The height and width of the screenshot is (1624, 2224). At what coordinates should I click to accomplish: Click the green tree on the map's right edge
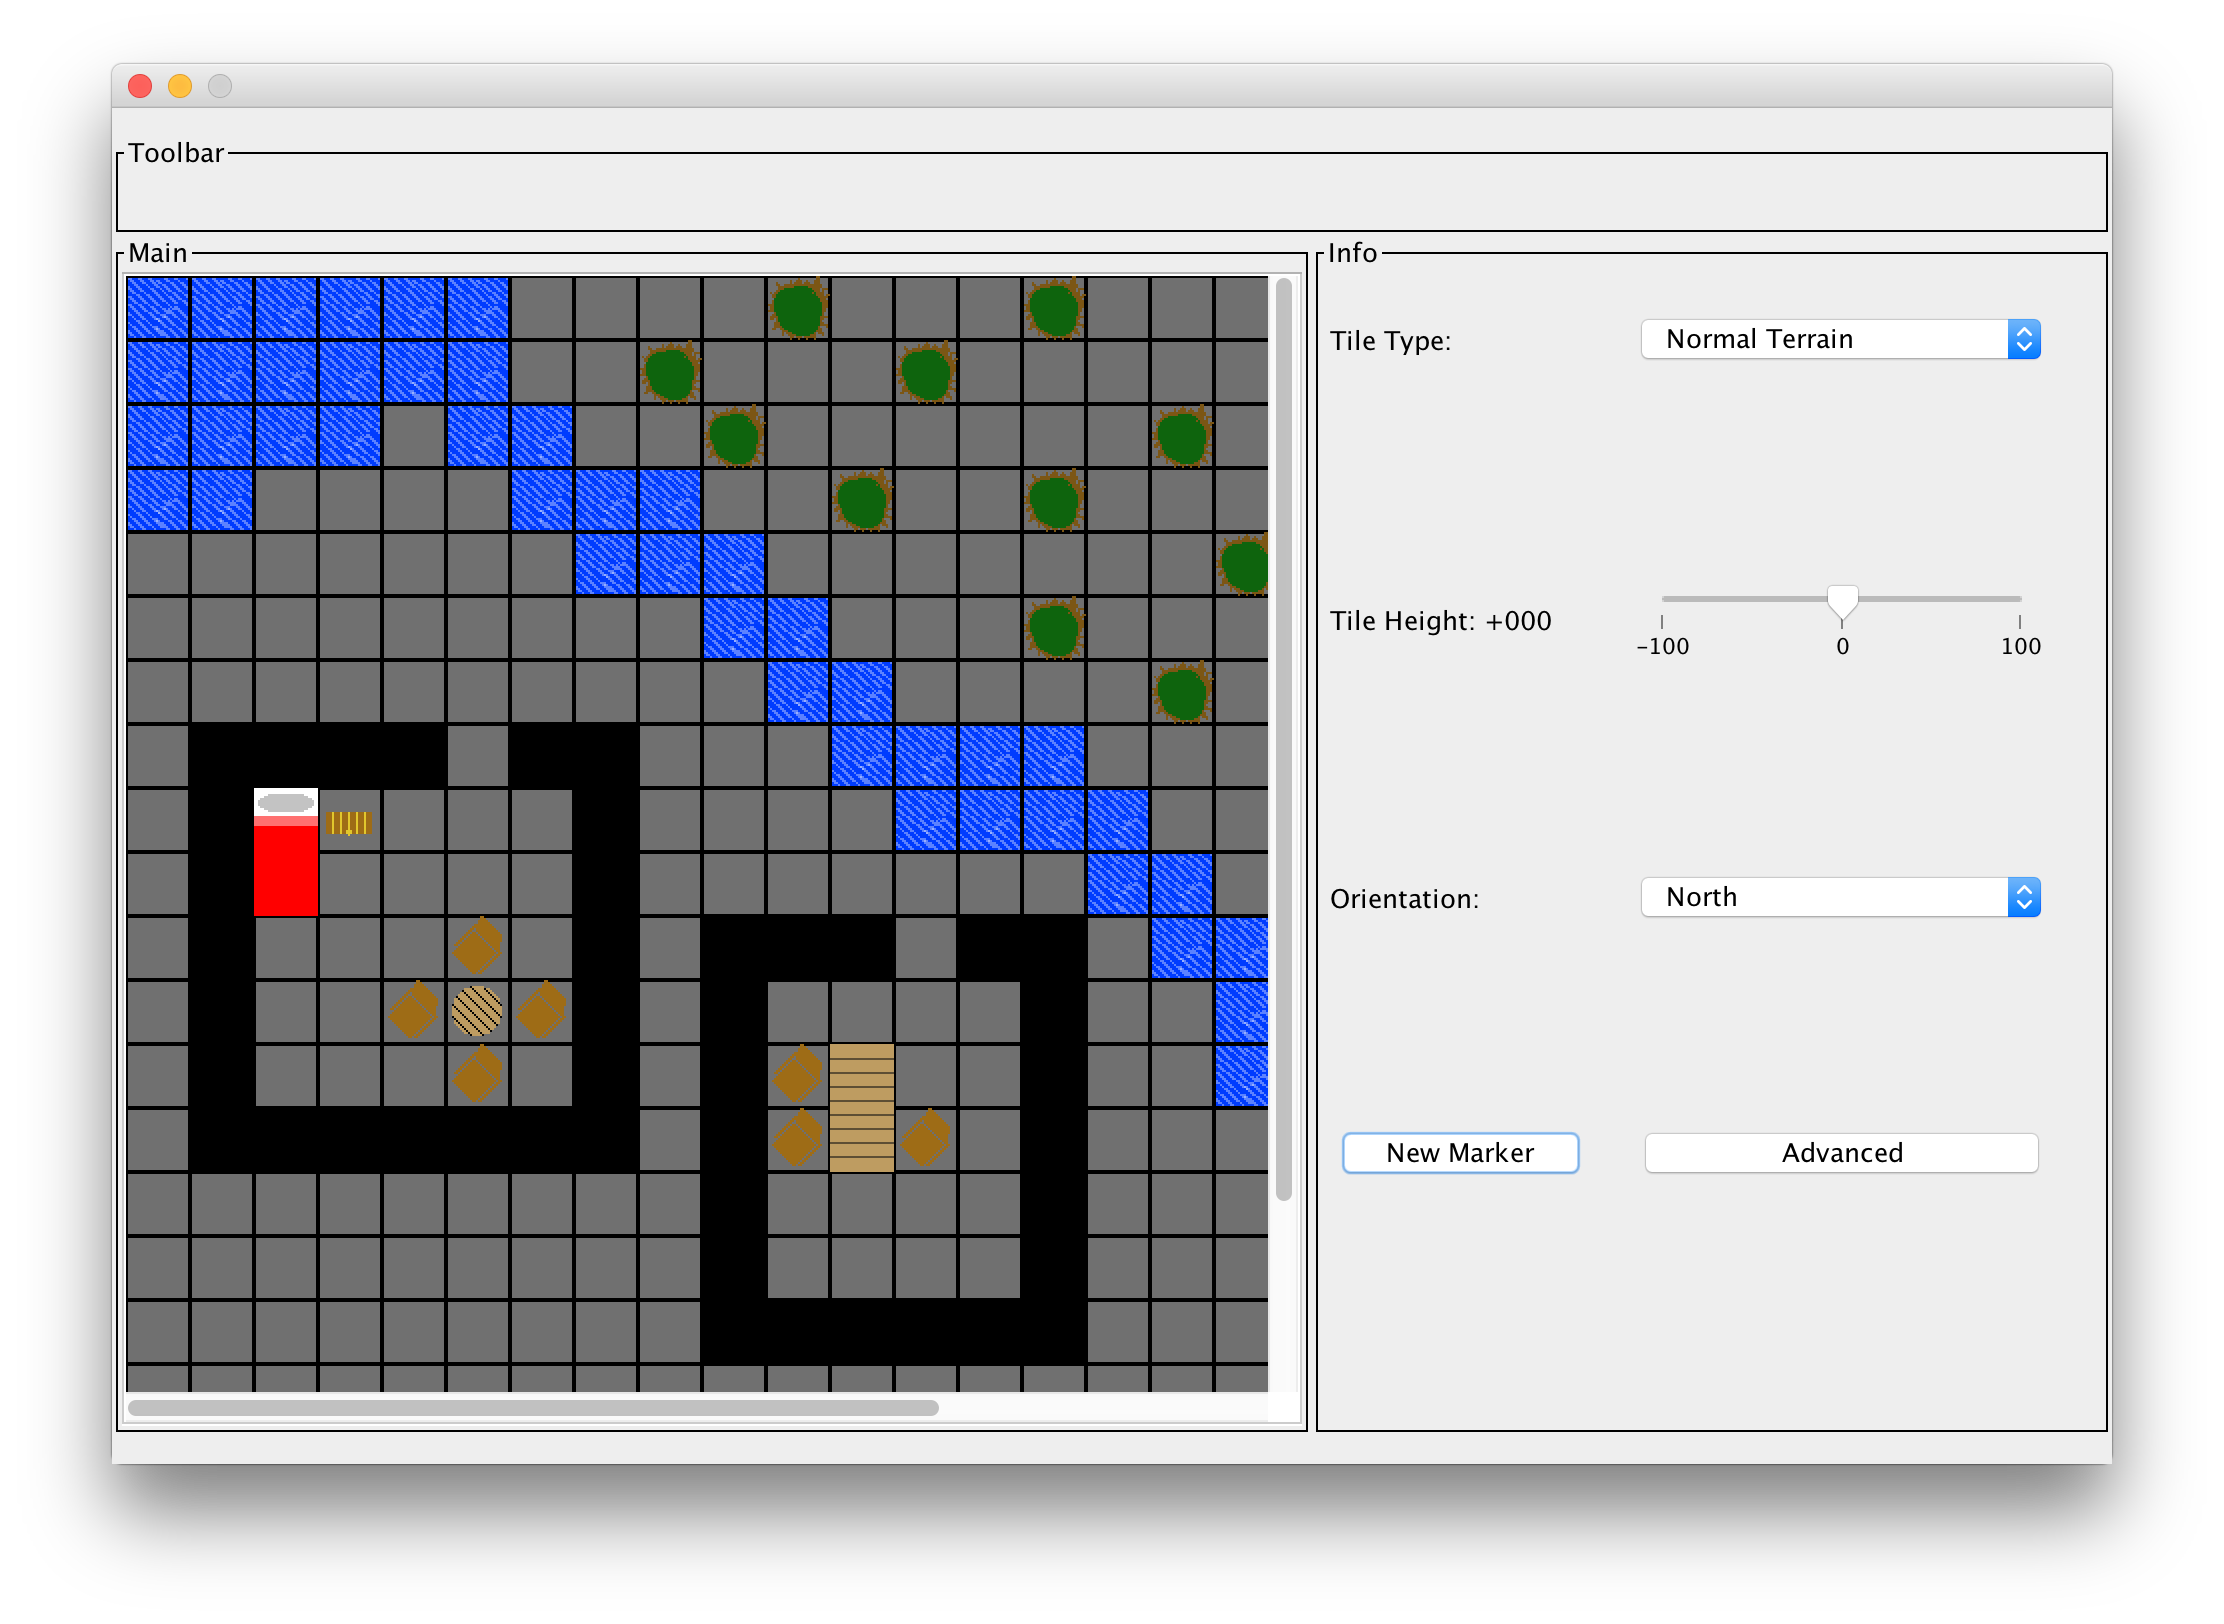point(1244,565)
